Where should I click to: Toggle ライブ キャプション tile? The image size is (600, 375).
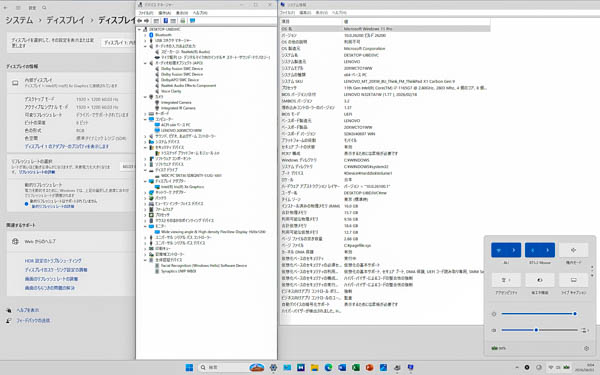coord(574,280)
